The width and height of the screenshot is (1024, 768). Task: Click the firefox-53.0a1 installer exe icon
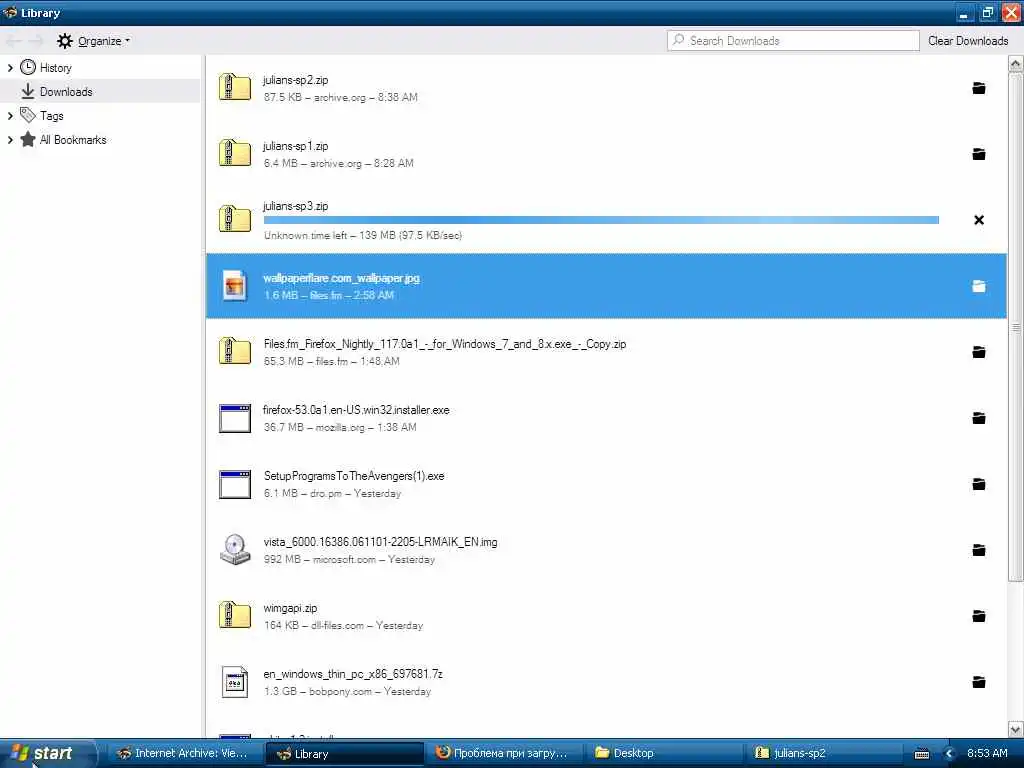click(234, 418)
